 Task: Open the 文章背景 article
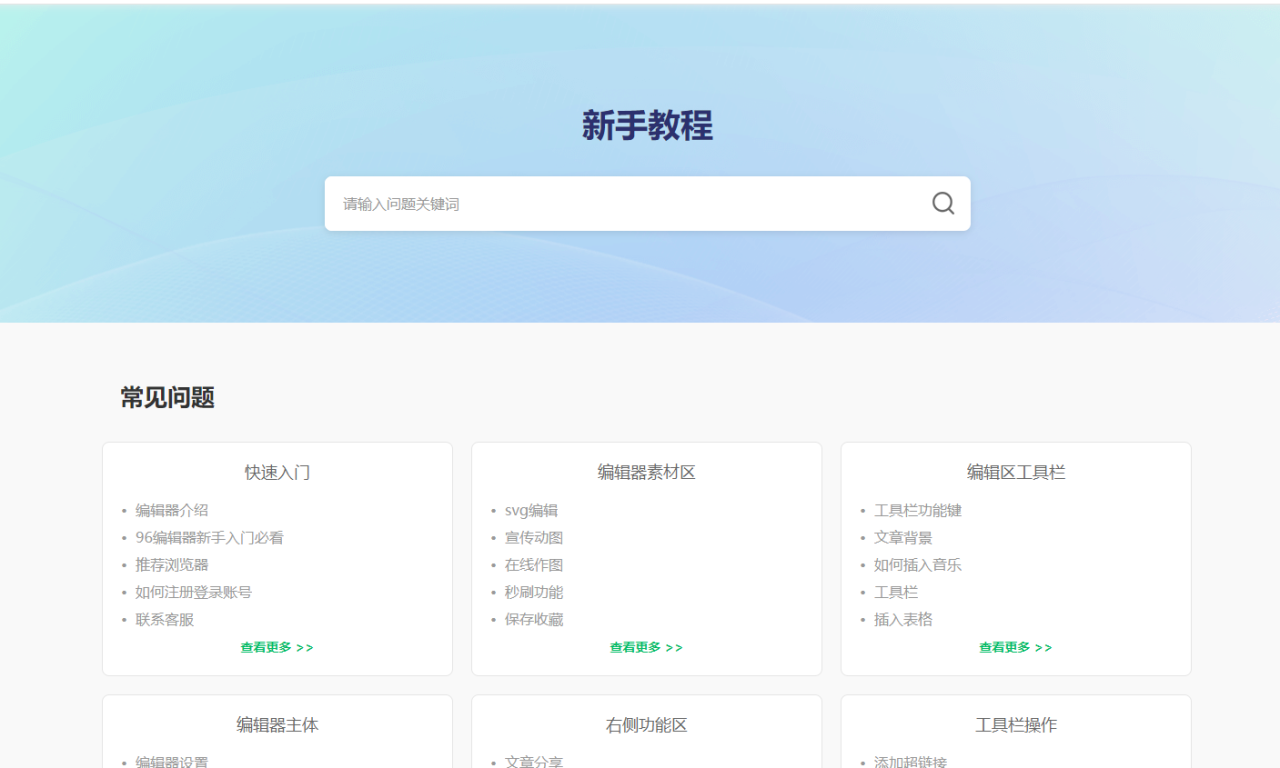click(x=903, y=538)
